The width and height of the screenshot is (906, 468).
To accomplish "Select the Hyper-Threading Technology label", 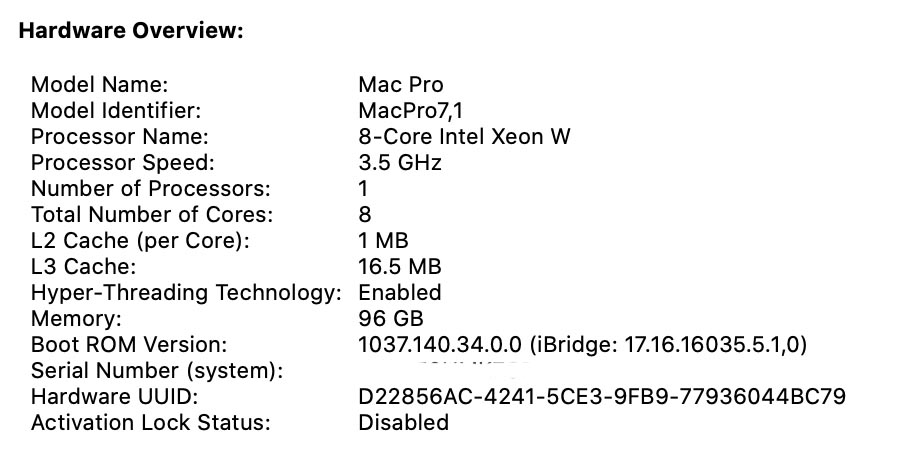I will (187, 293).
